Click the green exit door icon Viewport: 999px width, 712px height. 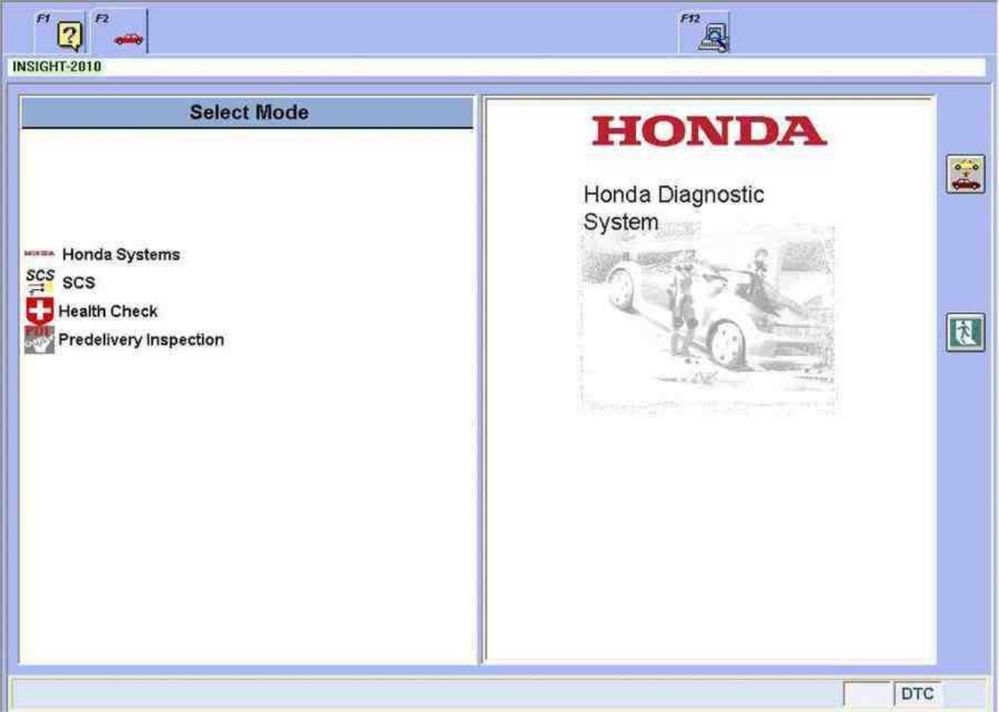pos(965,332)
